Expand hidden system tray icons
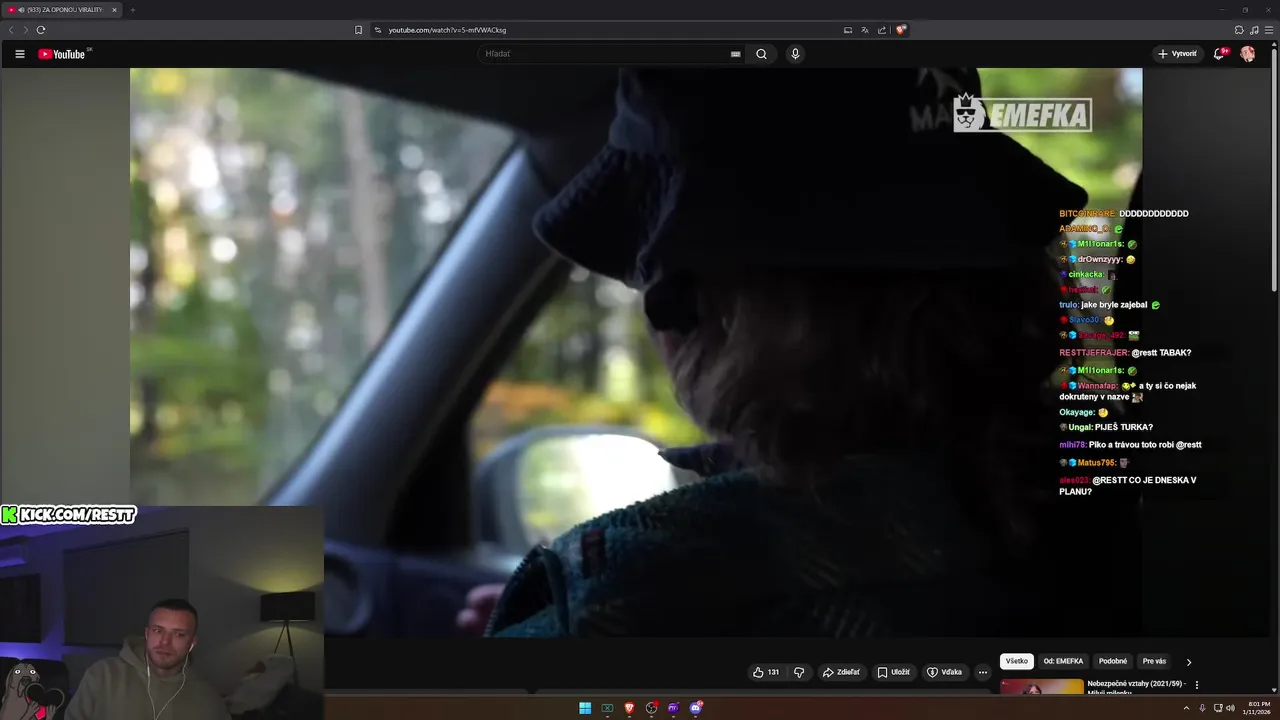This screenshot has width=1280, height=720. coord(1187,708)
